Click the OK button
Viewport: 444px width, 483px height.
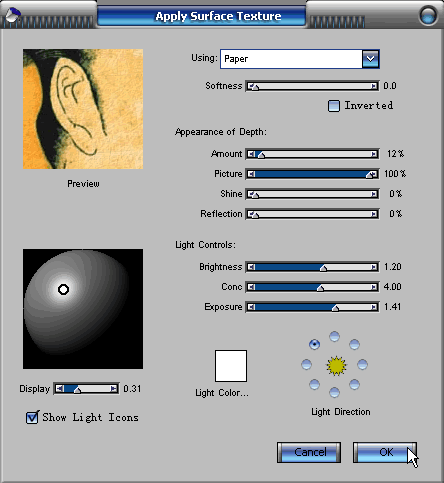385,452
